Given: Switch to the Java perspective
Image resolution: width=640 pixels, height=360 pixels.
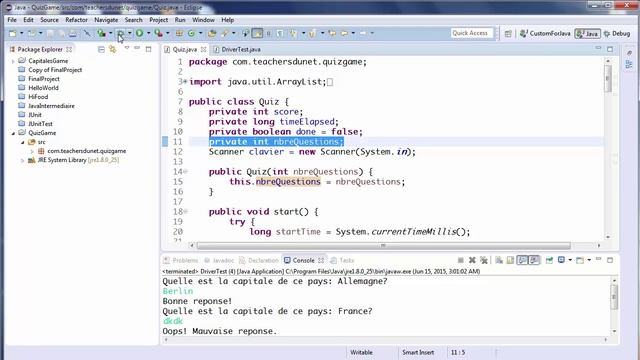Looking at the screenshot, I should click(587, 33).
